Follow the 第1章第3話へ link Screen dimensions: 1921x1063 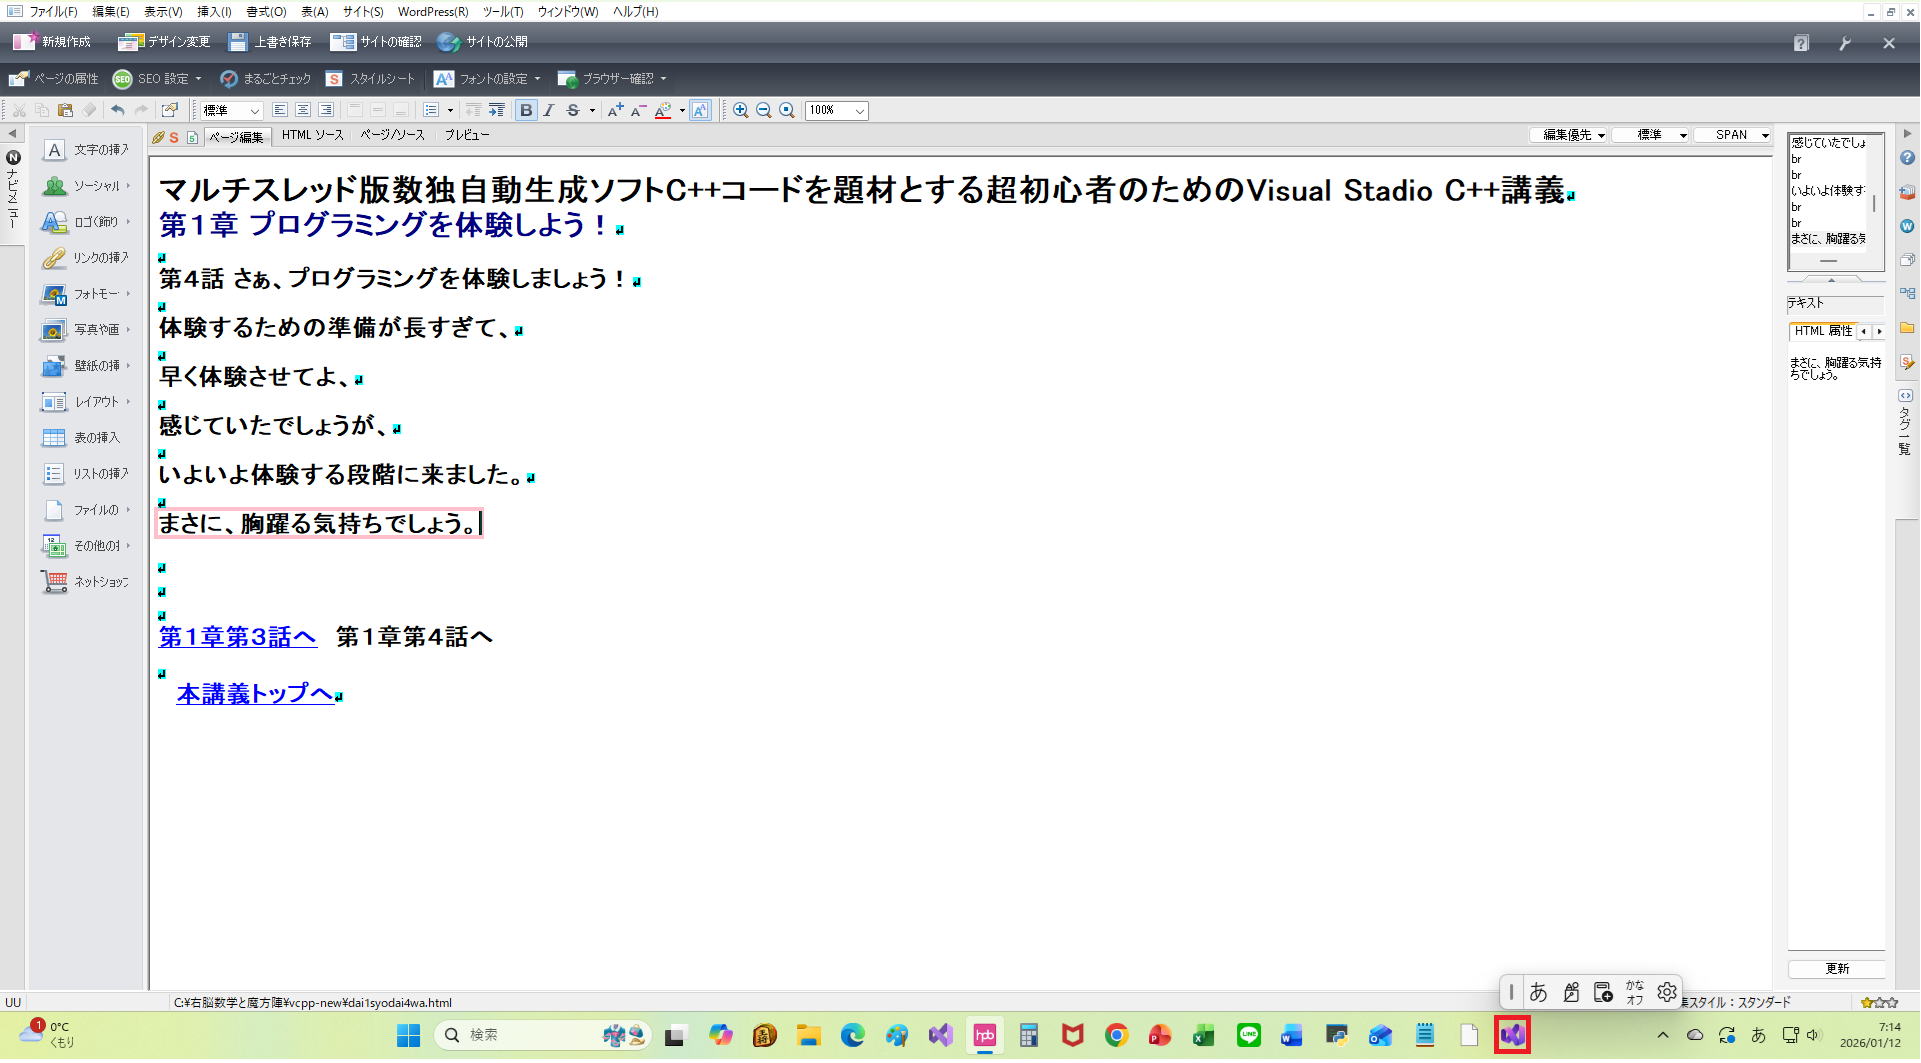tap(238, 637)
